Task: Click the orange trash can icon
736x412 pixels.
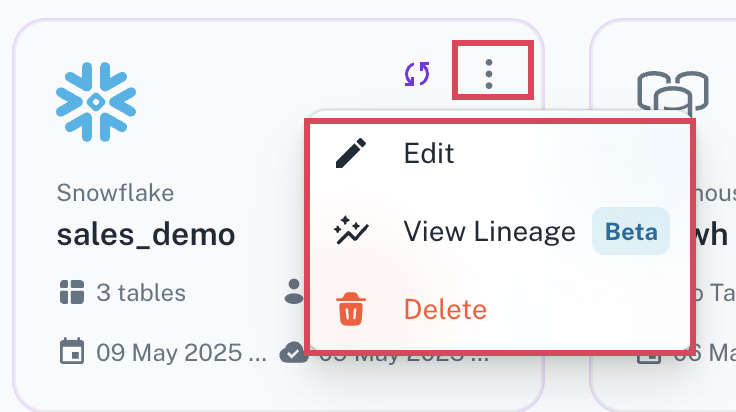Action: pos(351,309)
